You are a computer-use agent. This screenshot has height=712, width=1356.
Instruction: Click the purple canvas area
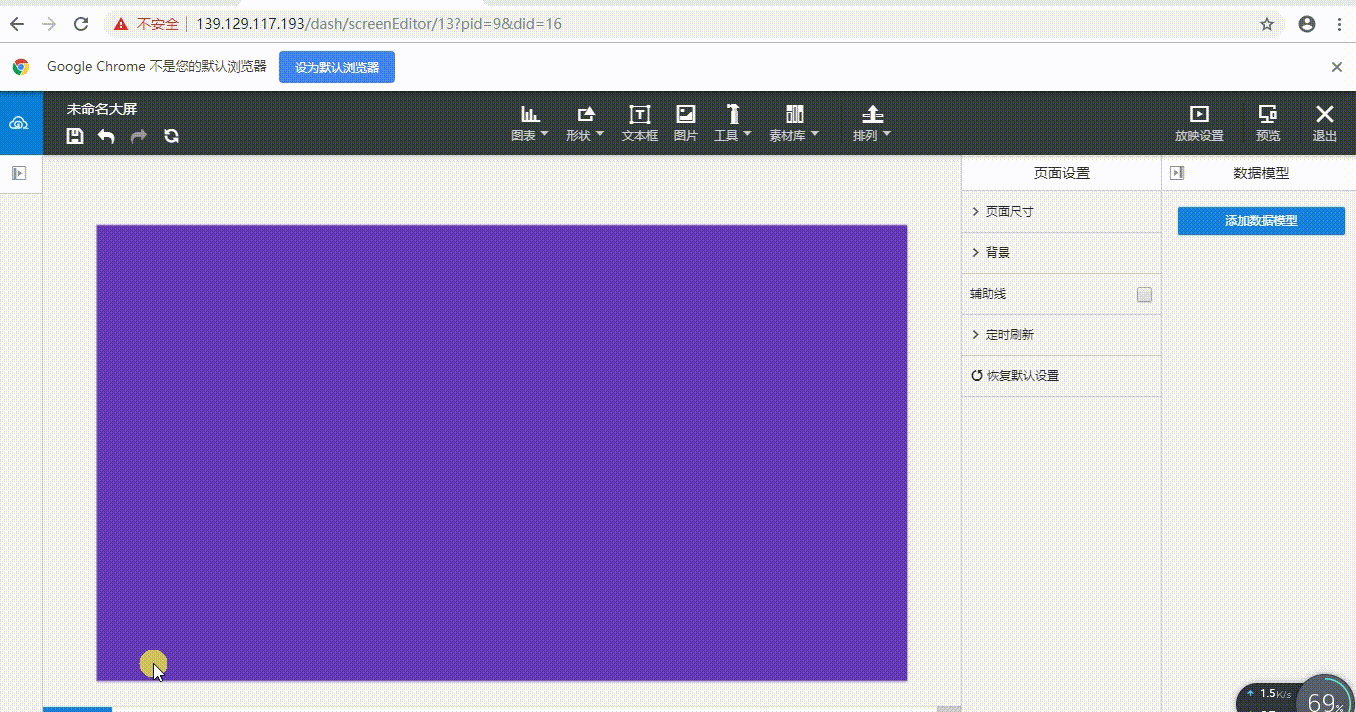click(x=501, y=453)
